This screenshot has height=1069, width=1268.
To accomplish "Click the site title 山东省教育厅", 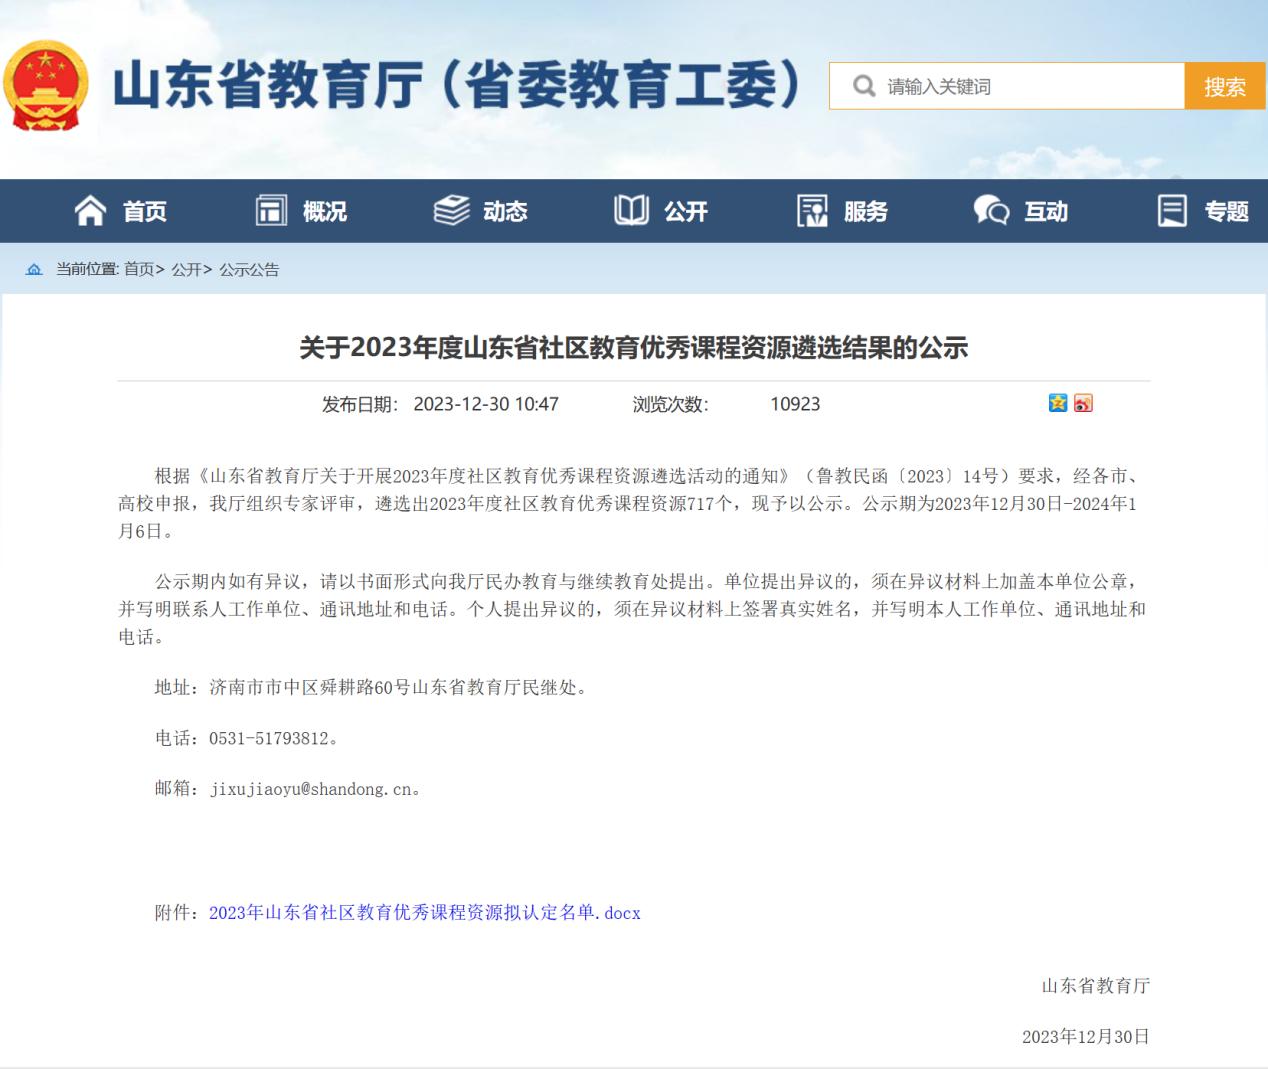I will (457, 85).
